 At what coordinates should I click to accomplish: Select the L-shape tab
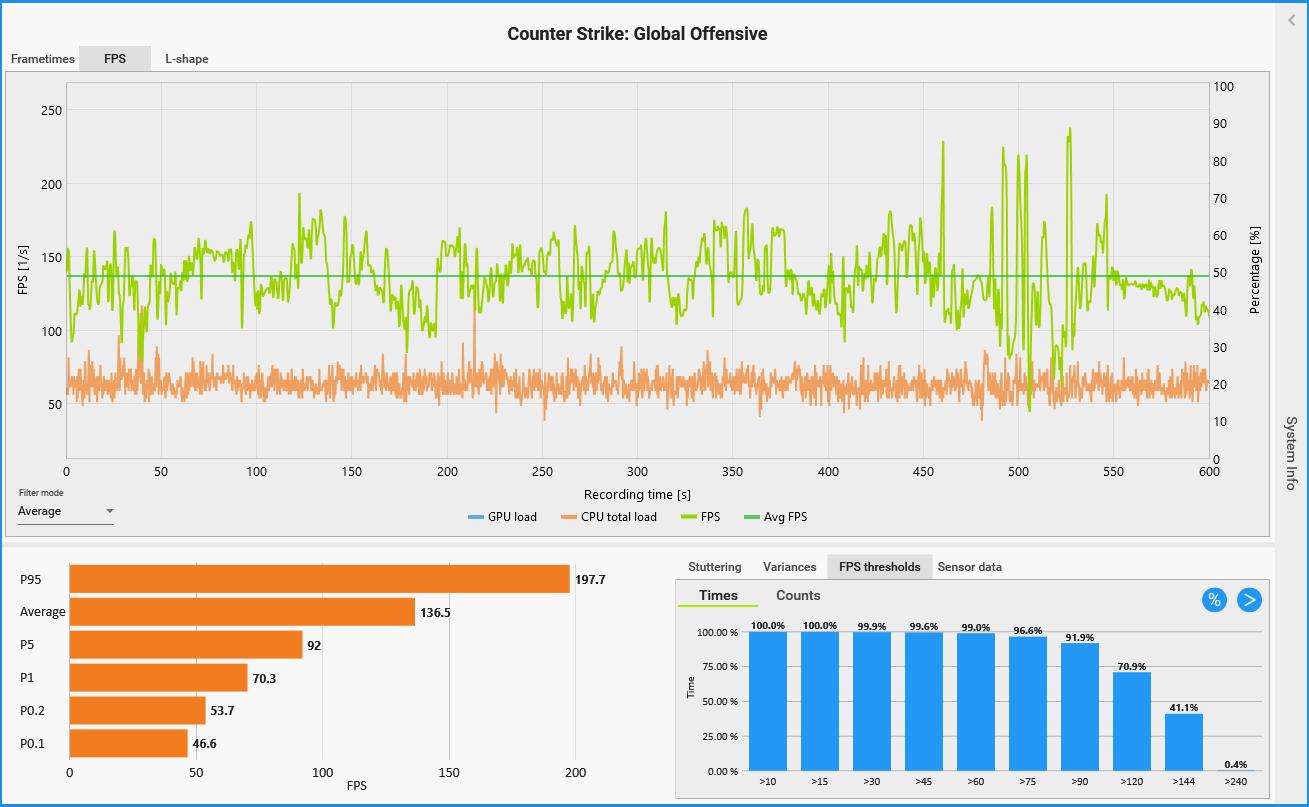pos(187,59)
